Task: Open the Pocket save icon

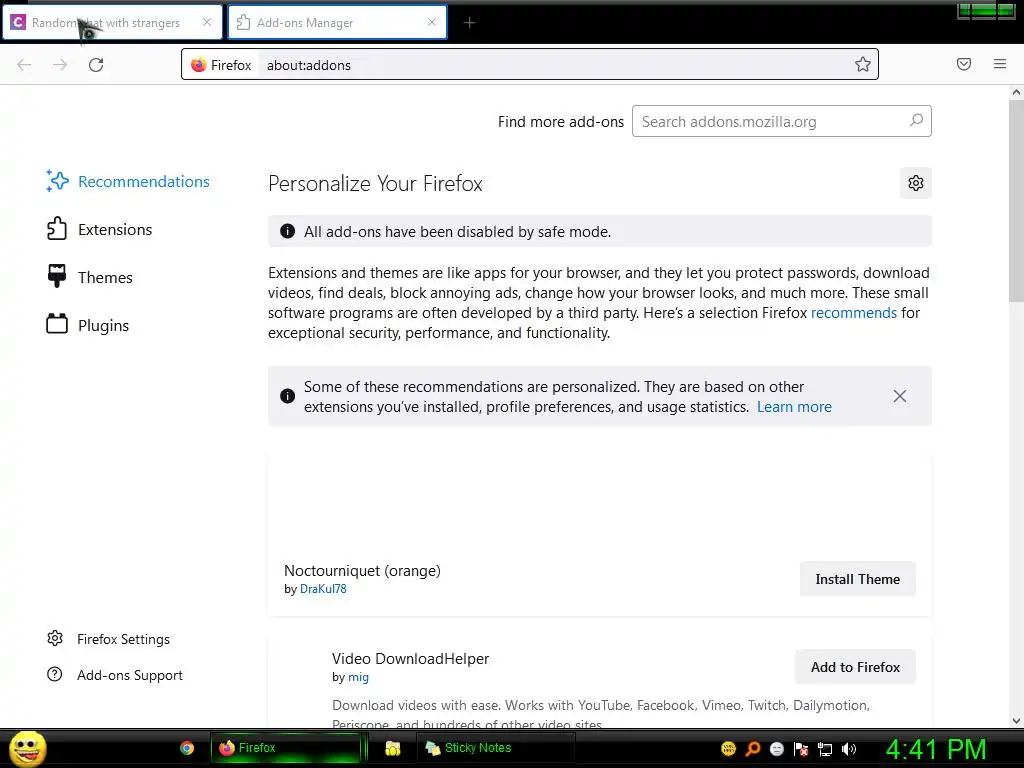Action: (964, 64)
